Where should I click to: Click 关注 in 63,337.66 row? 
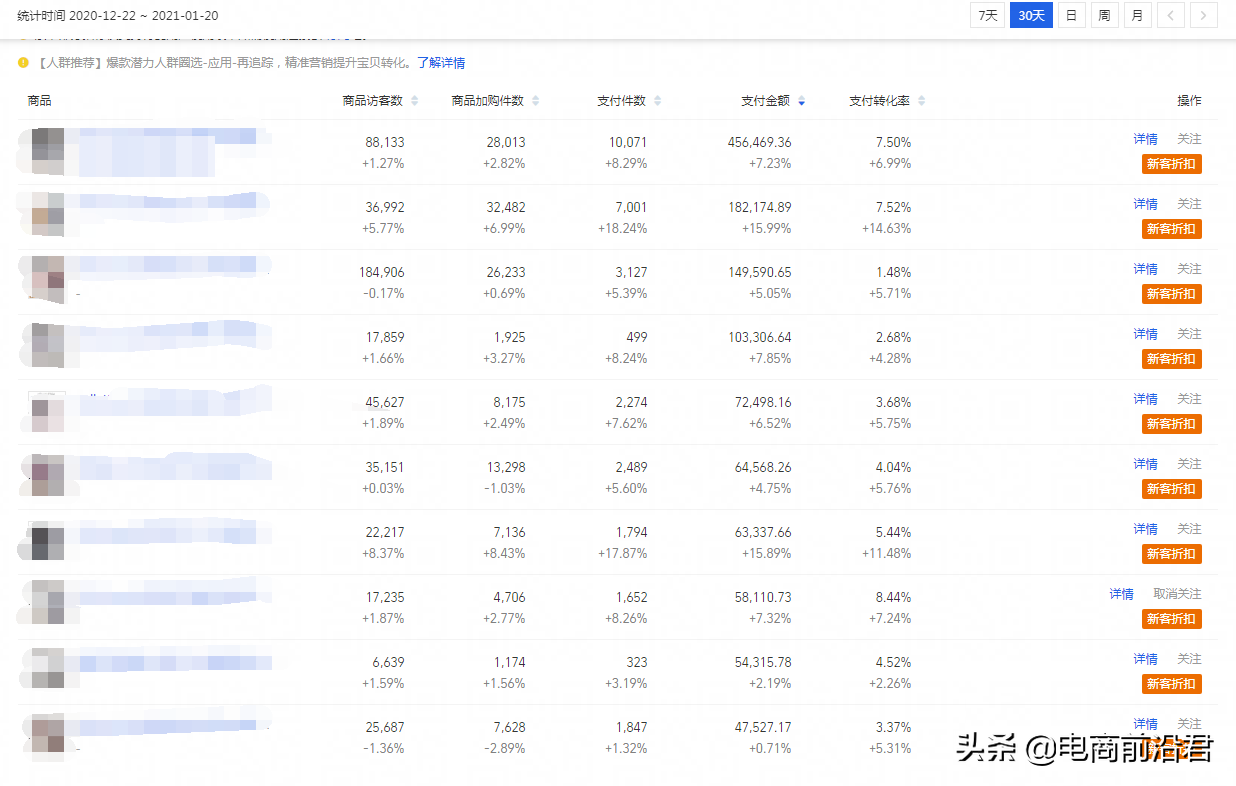coord(1189,529)
